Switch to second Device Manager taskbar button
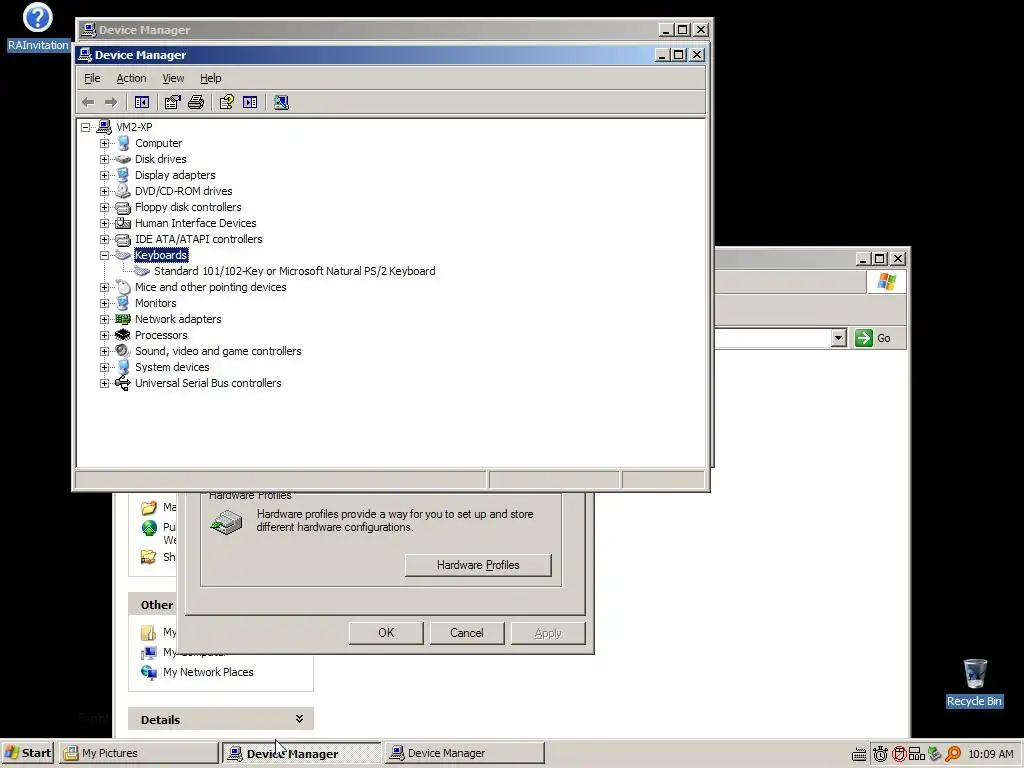 click(464, 753)
